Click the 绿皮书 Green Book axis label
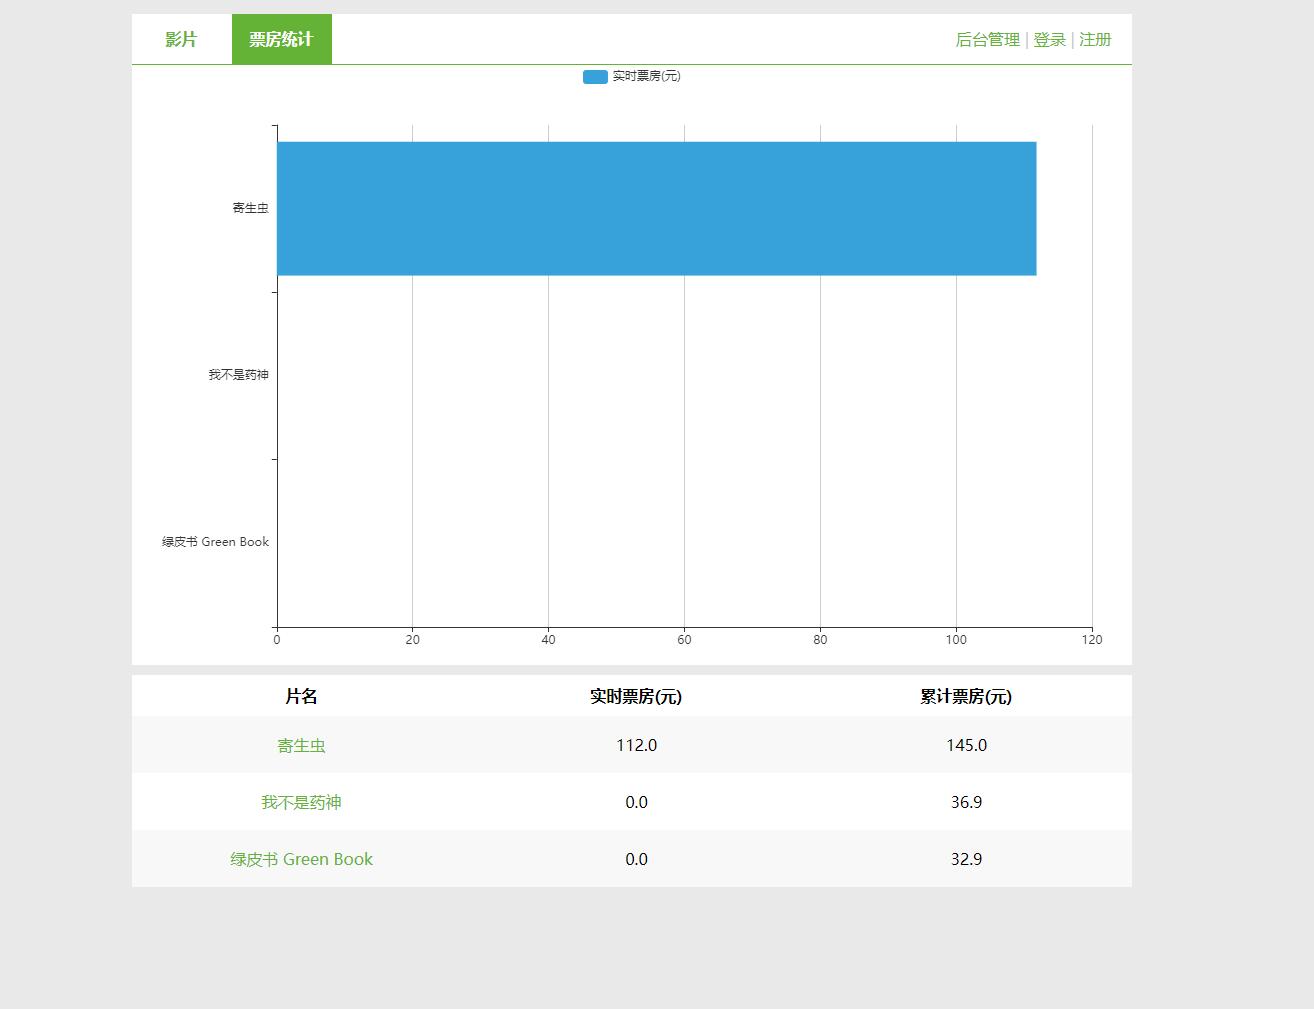1314x1009 pixels. pyautogui.click(x=214, y=541)
